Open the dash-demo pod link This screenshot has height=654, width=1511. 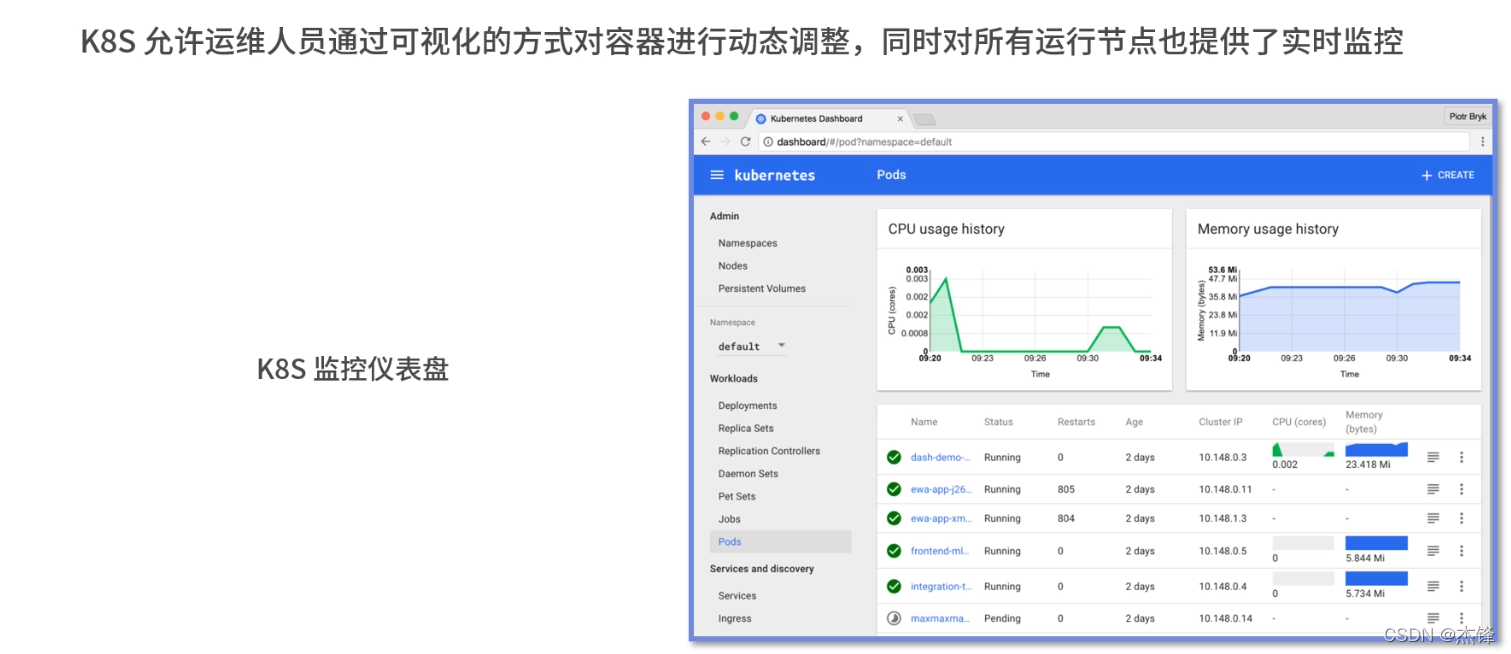point(940,457)
